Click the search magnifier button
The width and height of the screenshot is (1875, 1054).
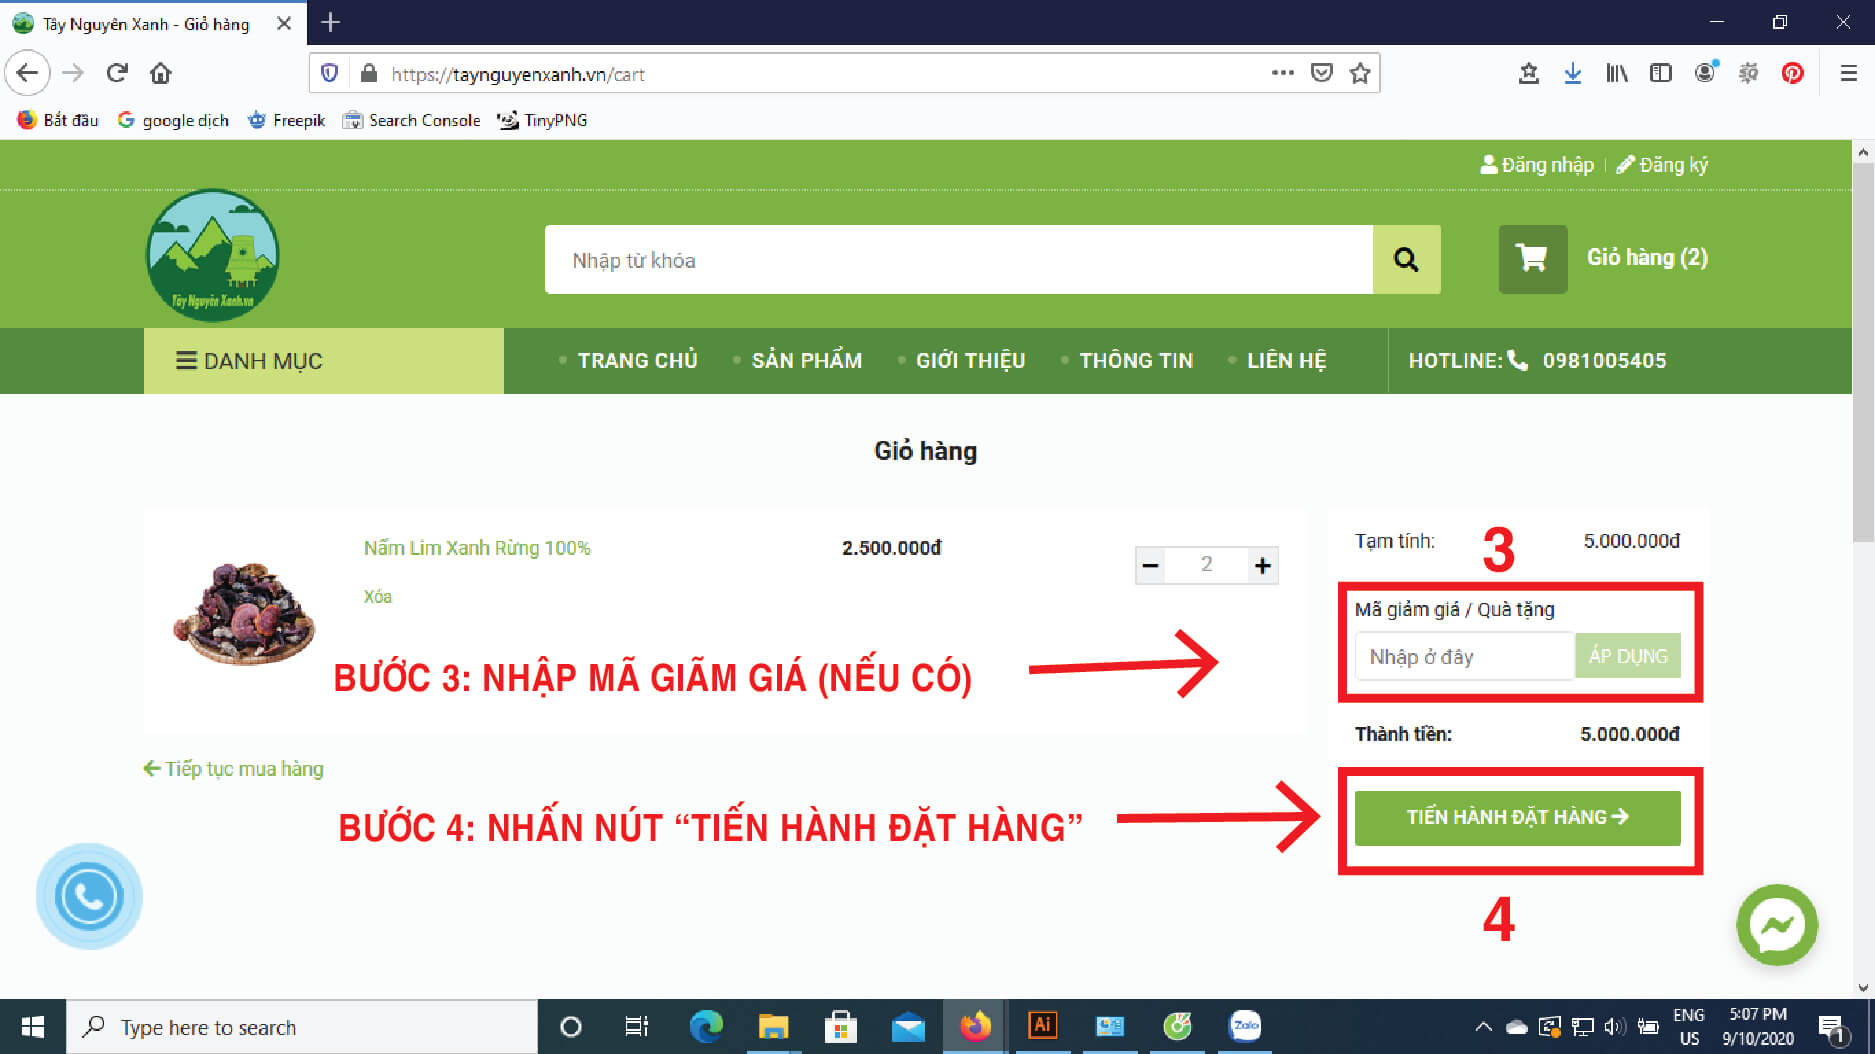coord(1406,260)
